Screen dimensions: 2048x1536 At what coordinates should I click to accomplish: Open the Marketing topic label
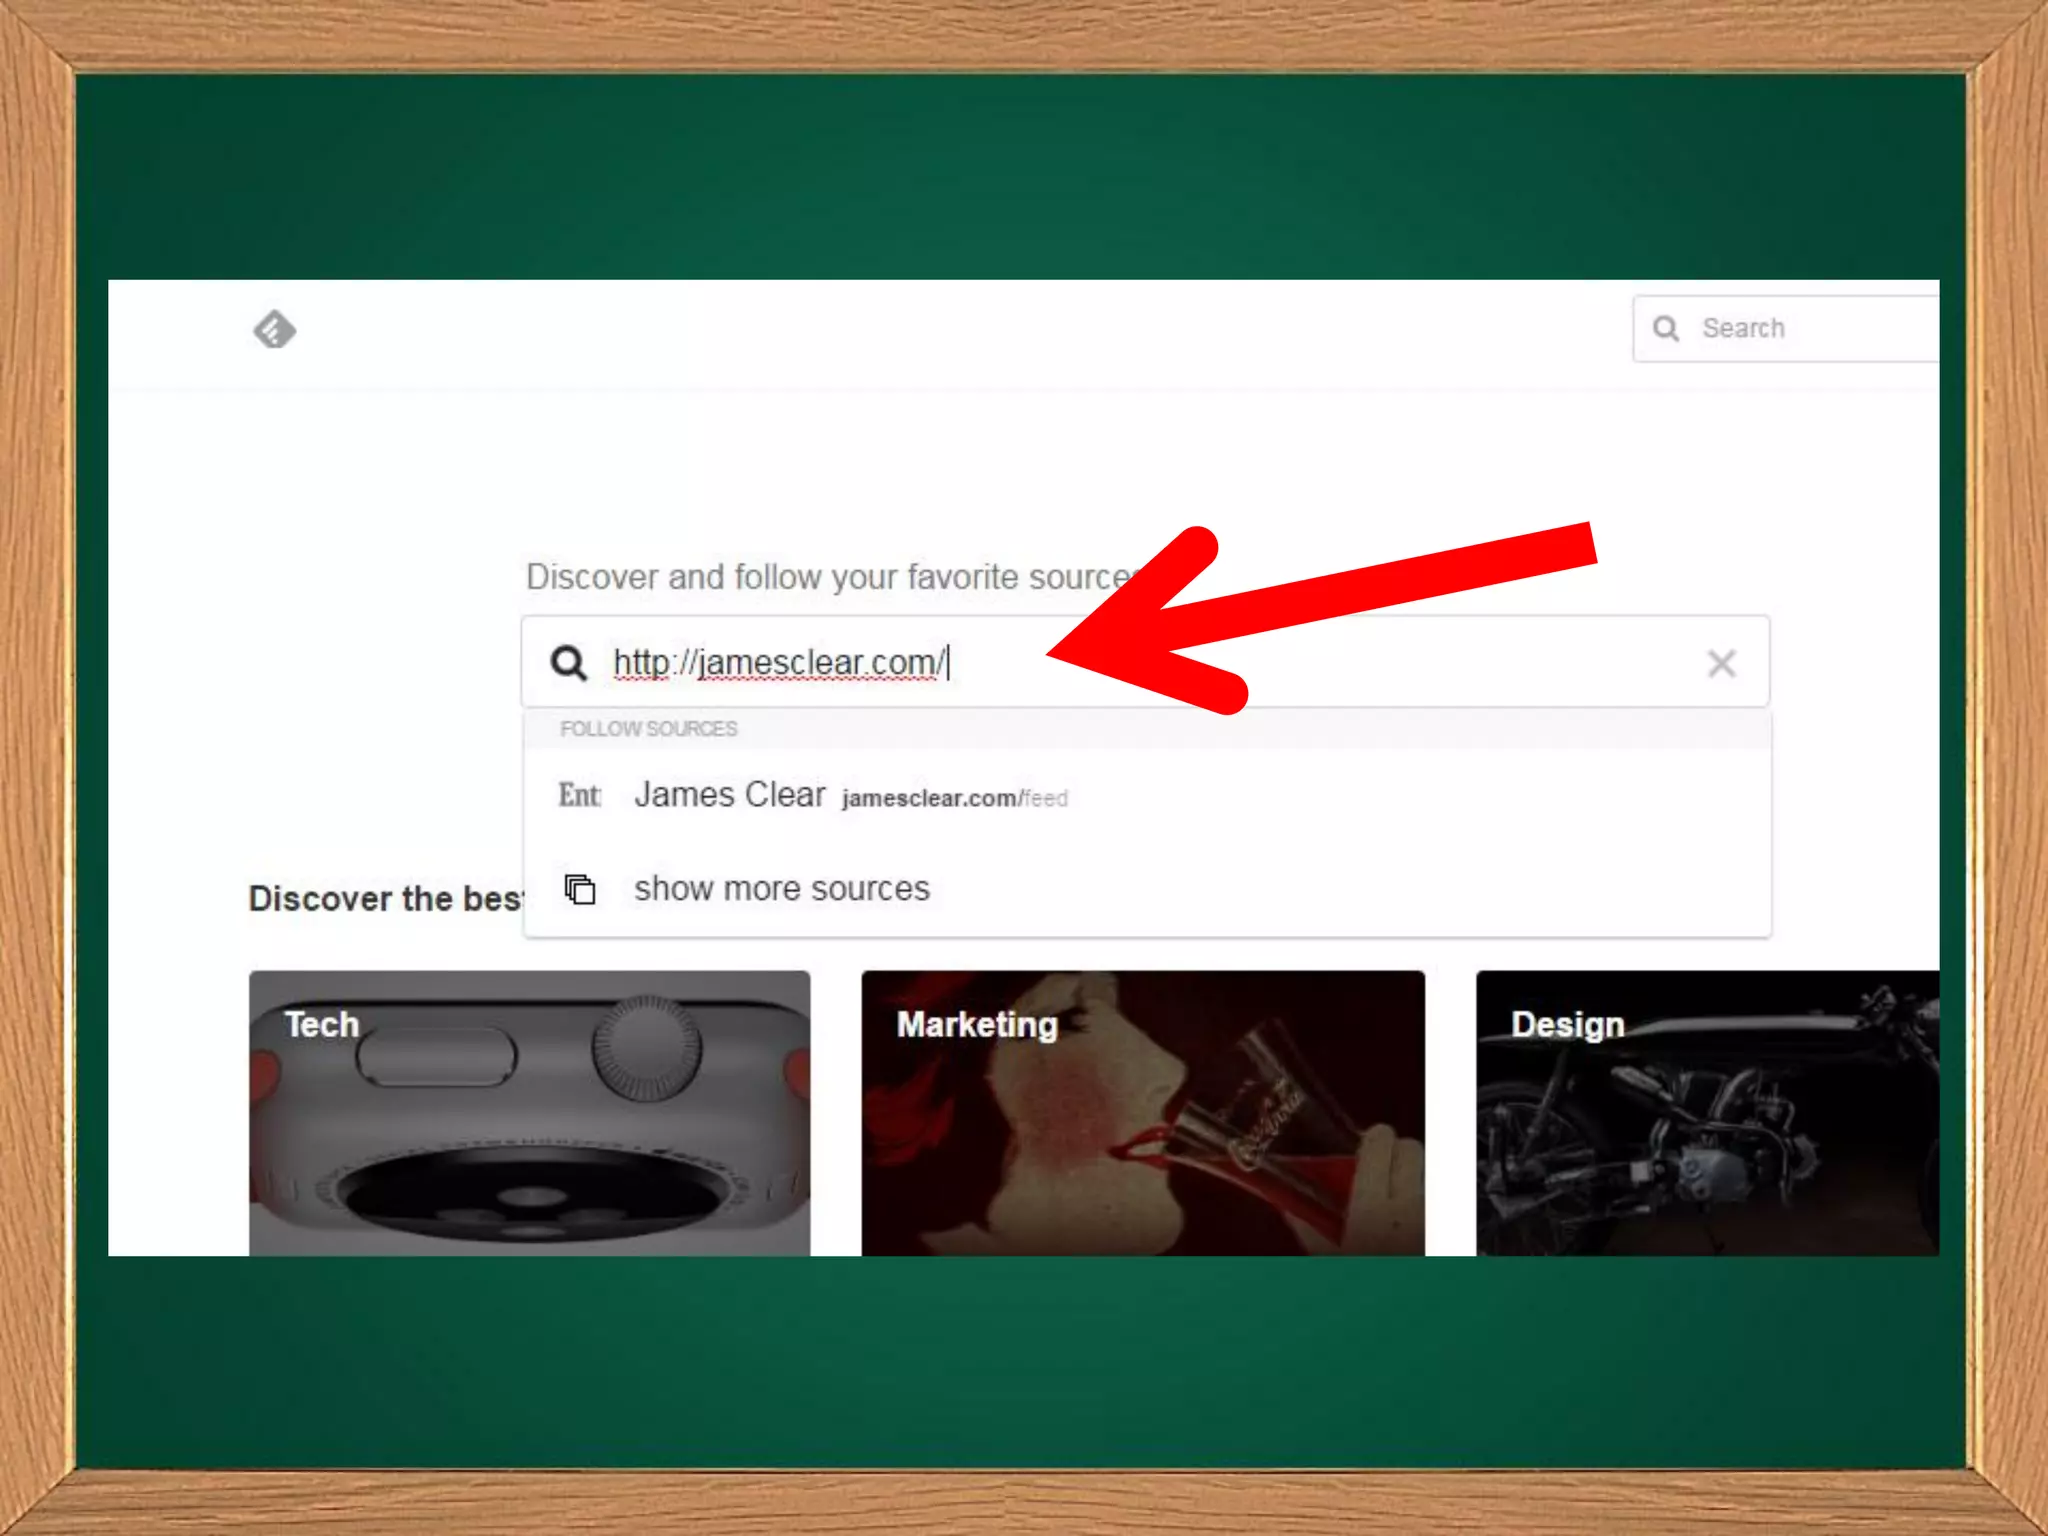pyautogui.click(x=976, y=1024)
